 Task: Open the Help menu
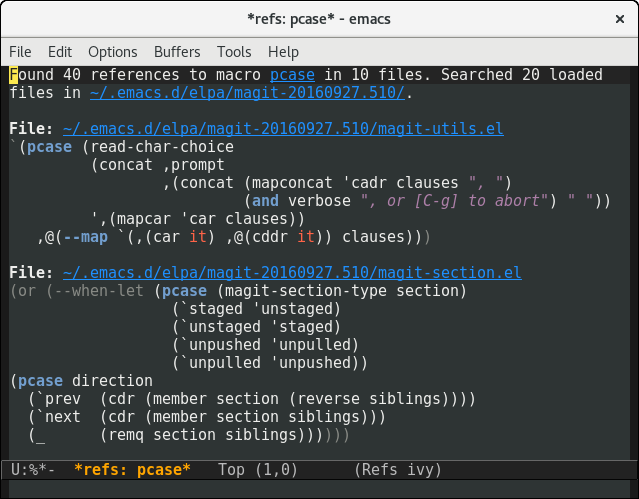pyautogui.click(x=283, y=52)
